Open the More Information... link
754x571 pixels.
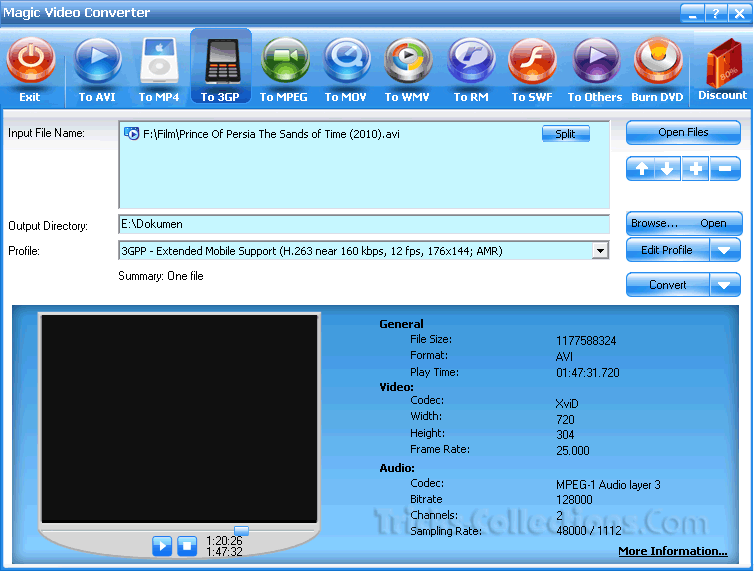click(x=673, y=551)
